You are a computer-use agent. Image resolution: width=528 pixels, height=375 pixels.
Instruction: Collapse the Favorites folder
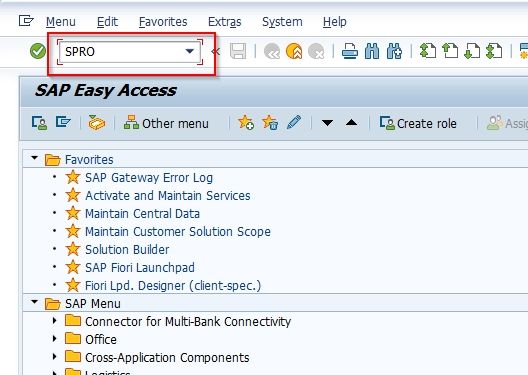[34, 158]
